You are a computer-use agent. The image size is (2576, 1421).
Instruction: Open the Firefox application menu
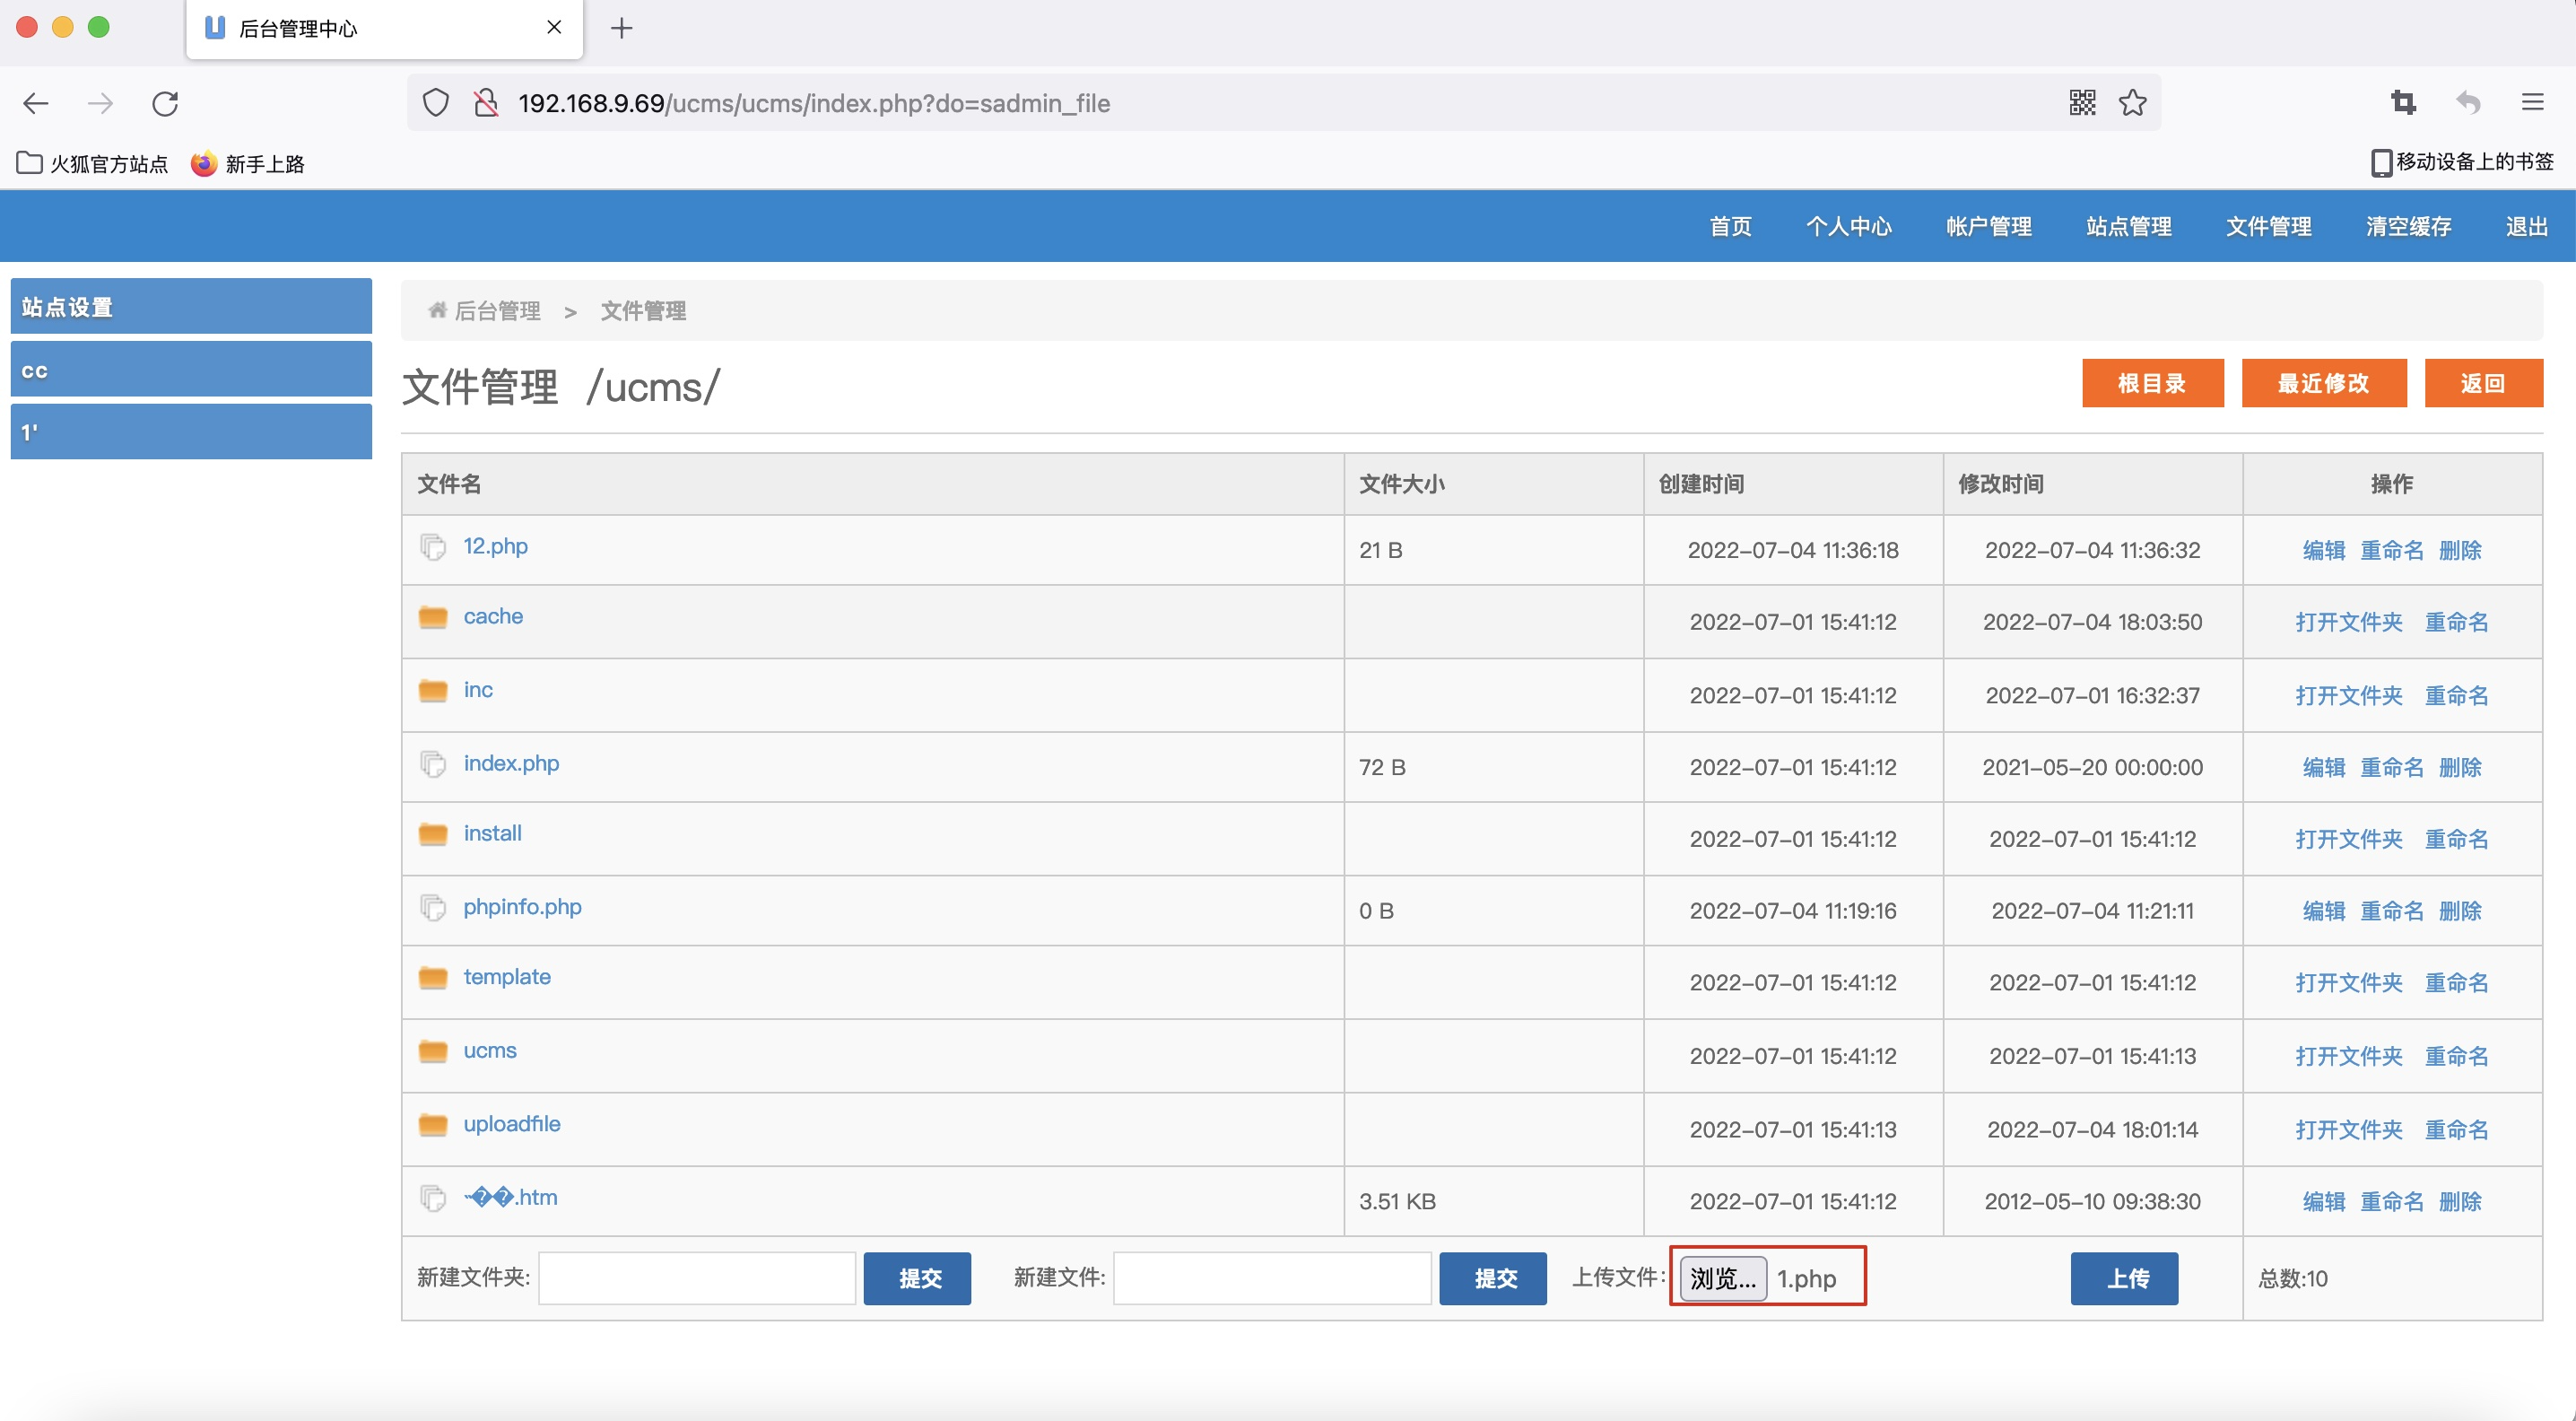(2534, 102)
